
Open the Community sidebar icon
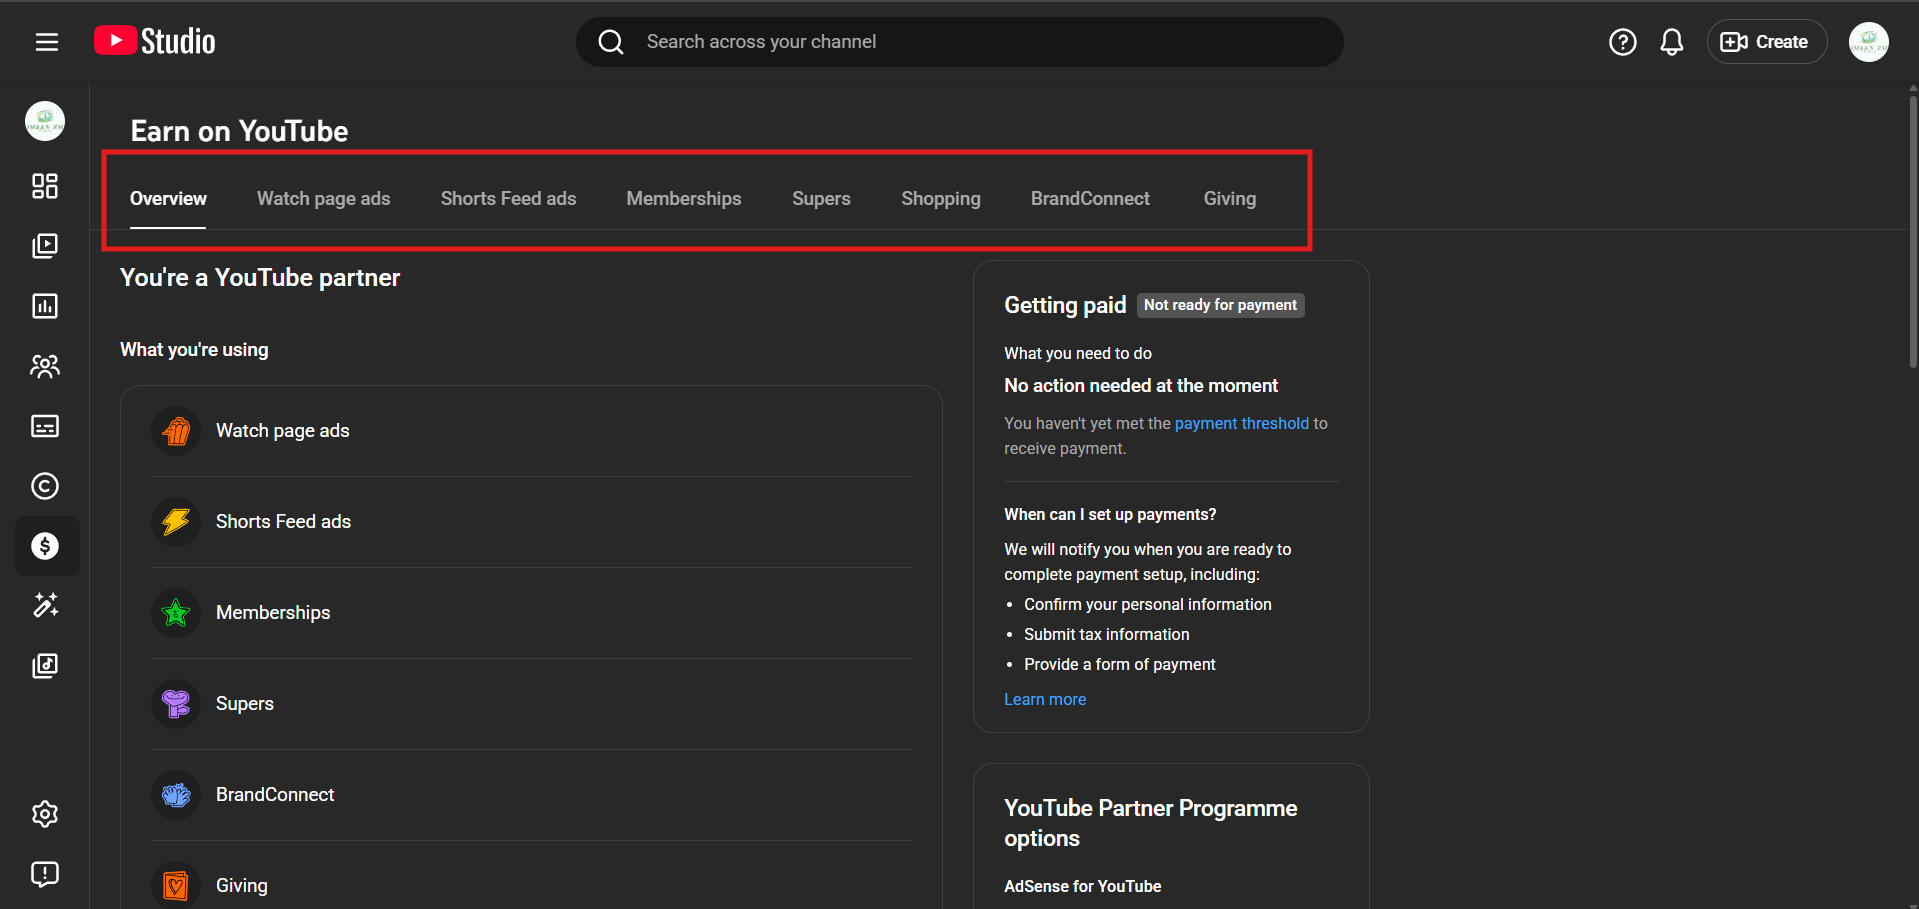click(x=45, y=366)
